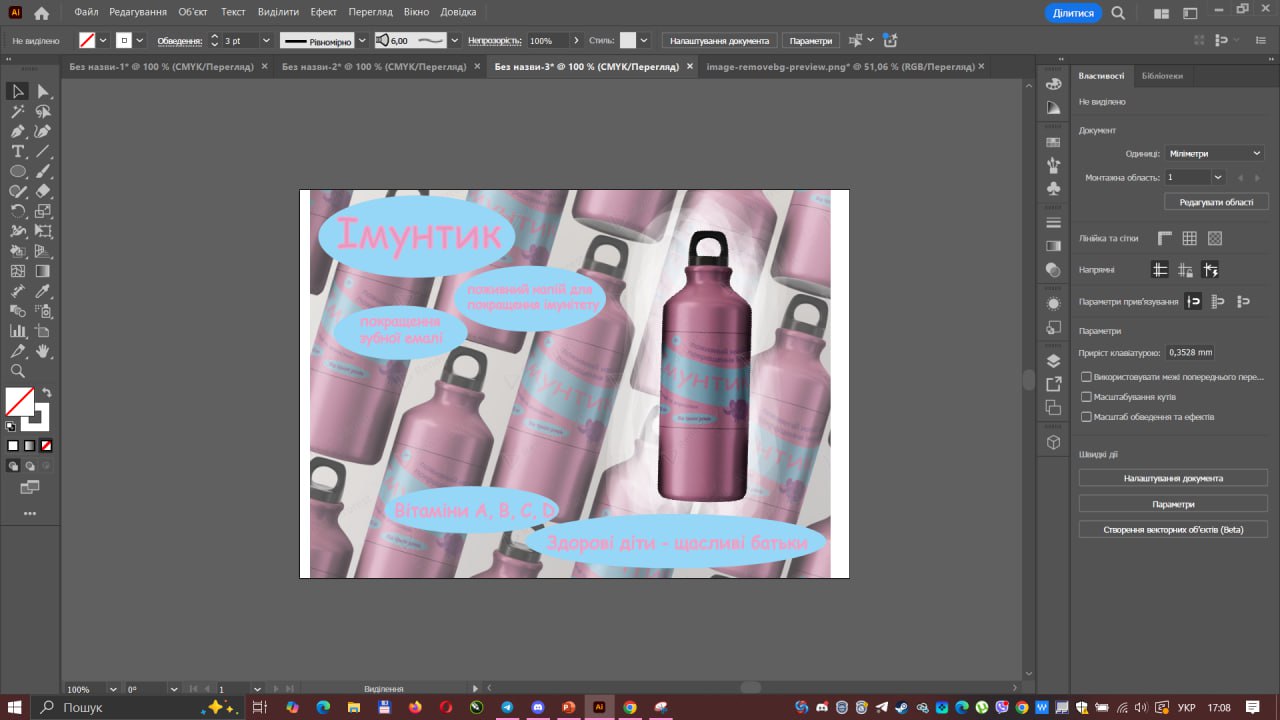The height and width of the screenshot is (720, 1280).
Task: Select the Zoom tool
Action: (18, 371)
